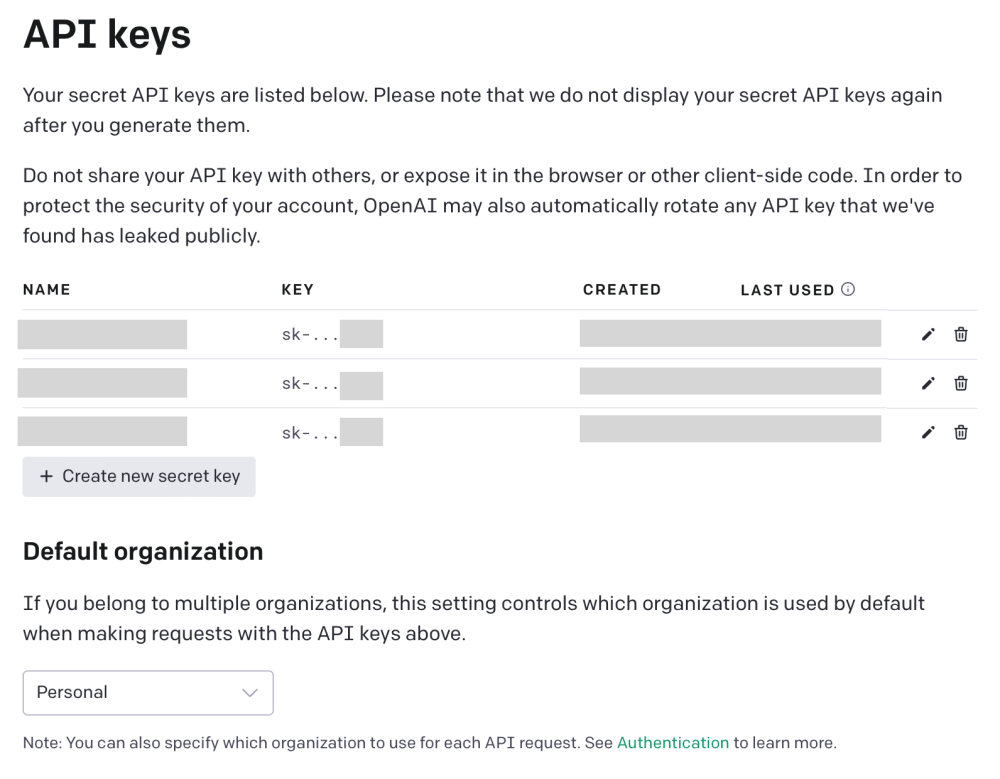Select the first key's masked sk-... value
The image size is (1000, 779).
click(x=330, y=334)
